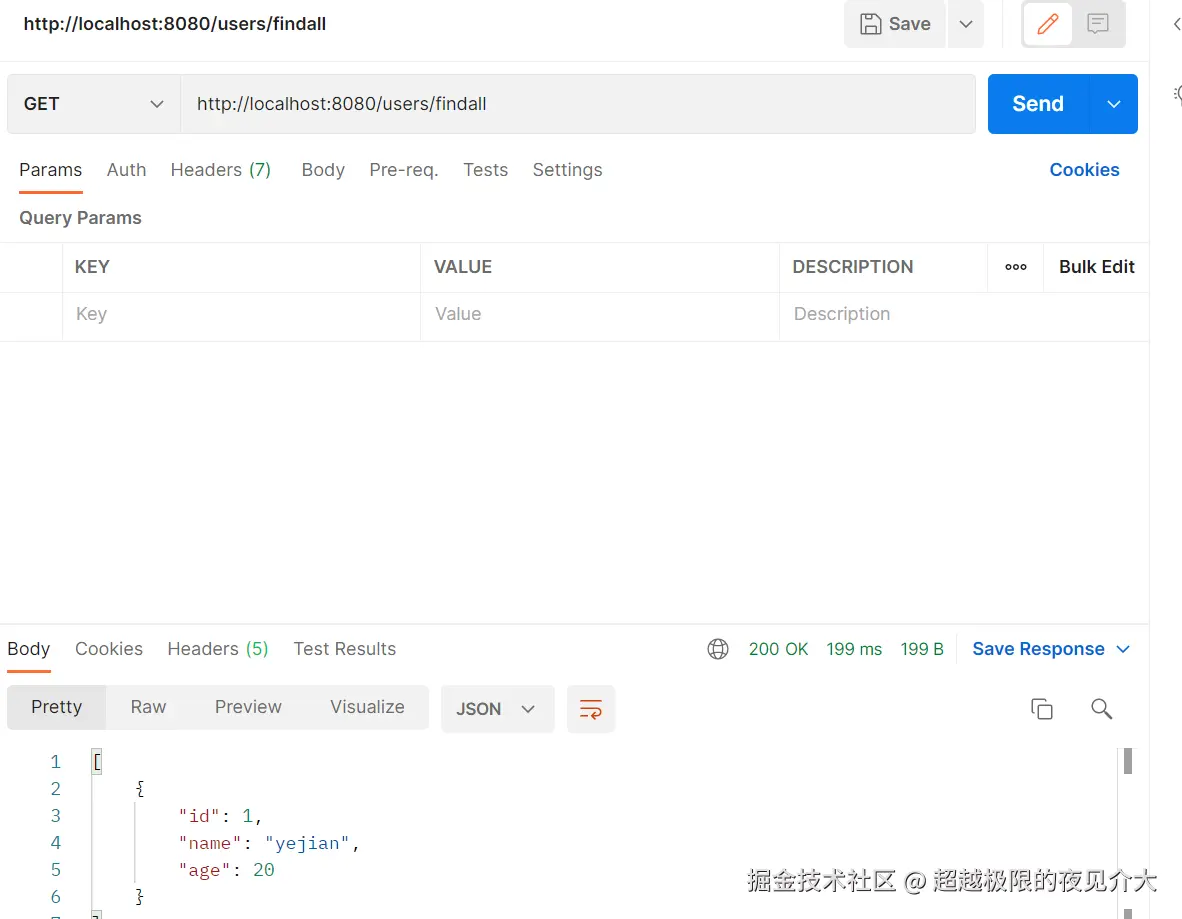1182x919 pixels.
Task: Open the response Cookies tab
Action: point(109,649)
